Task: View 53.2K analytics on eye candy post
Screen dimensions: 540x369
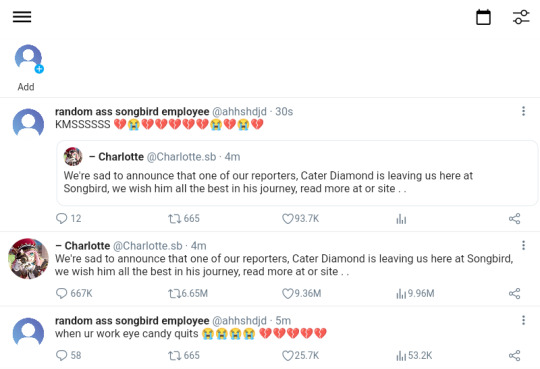Action: coord(414,355)
